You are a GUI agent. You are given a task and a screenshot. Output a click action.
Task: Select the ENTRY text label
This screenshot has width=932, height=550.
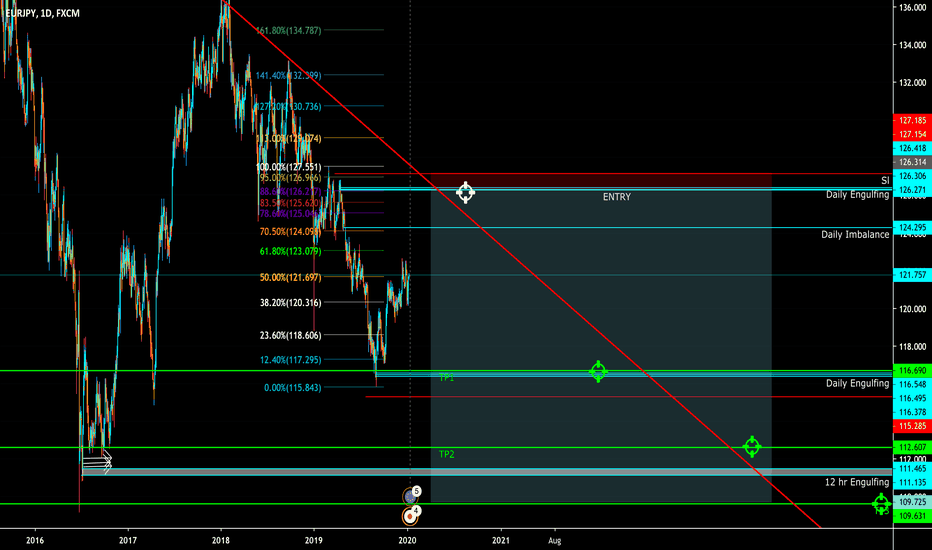pos(616,198)
